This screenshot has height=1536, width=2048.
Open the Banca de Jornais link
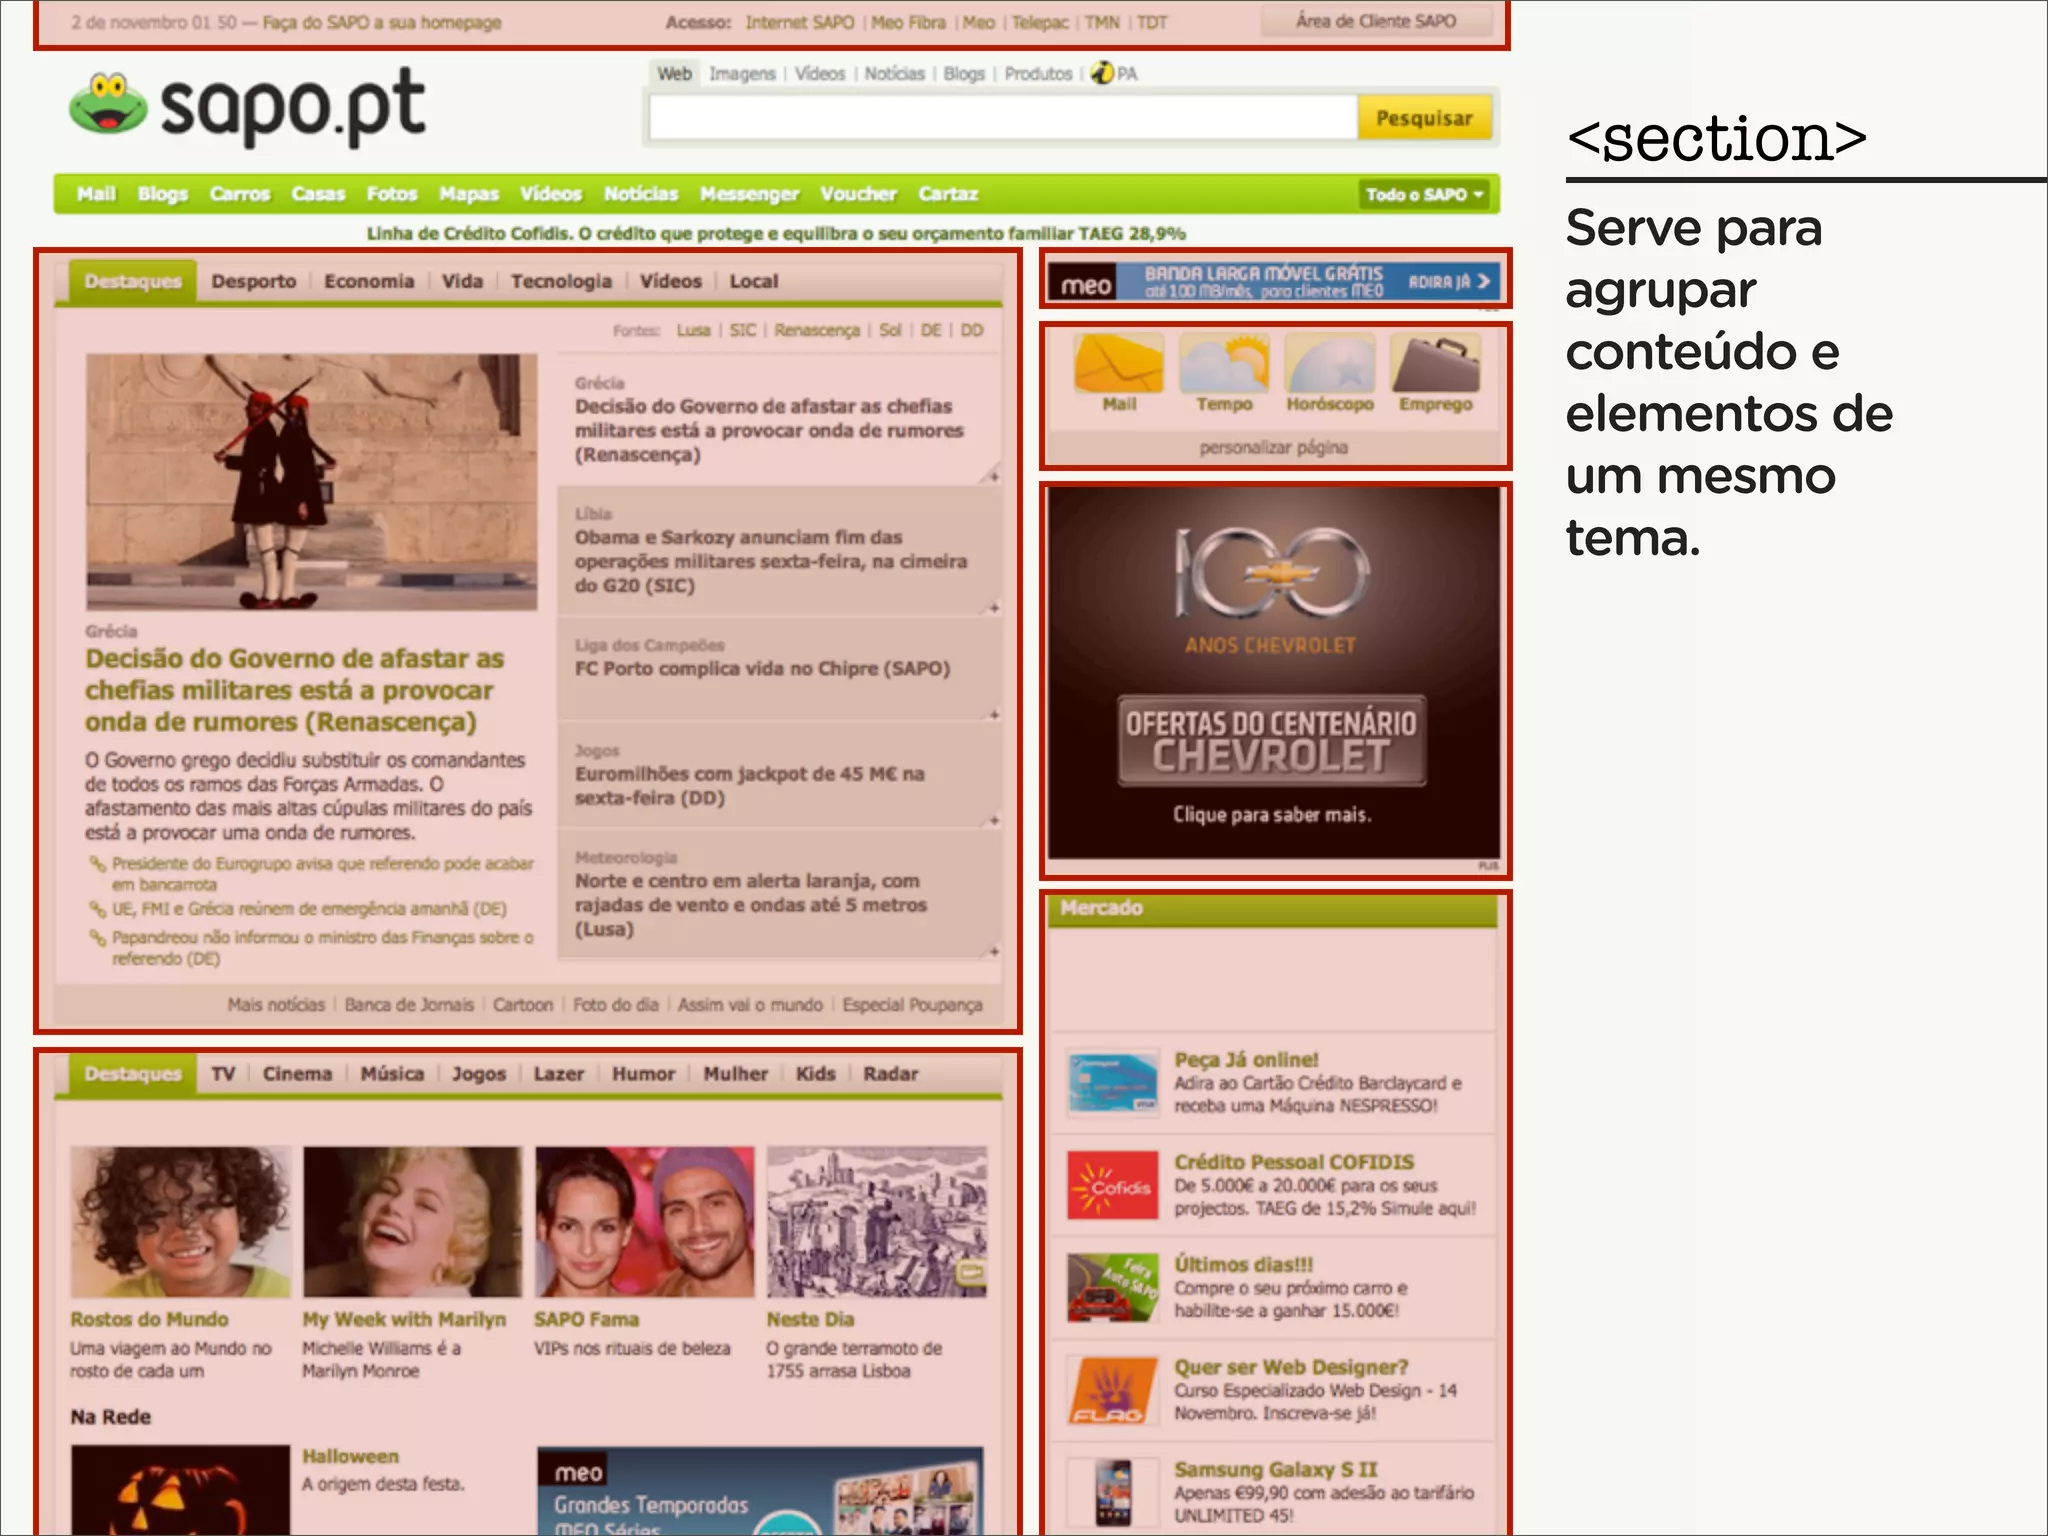coord(409,1004)
